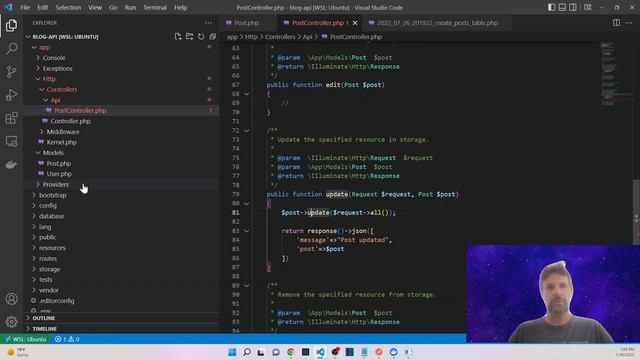This screenshot has width=640, height=360.
Task: Open the View menu
Action: pos(95,7)
